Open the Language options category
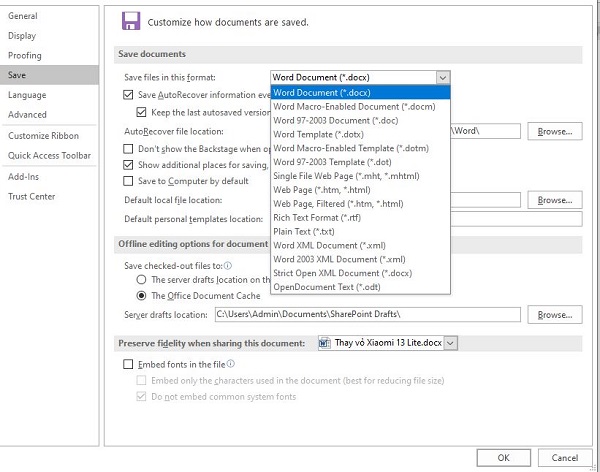The height and width of the screenshot is (472, 600). (x=49, y=95)
